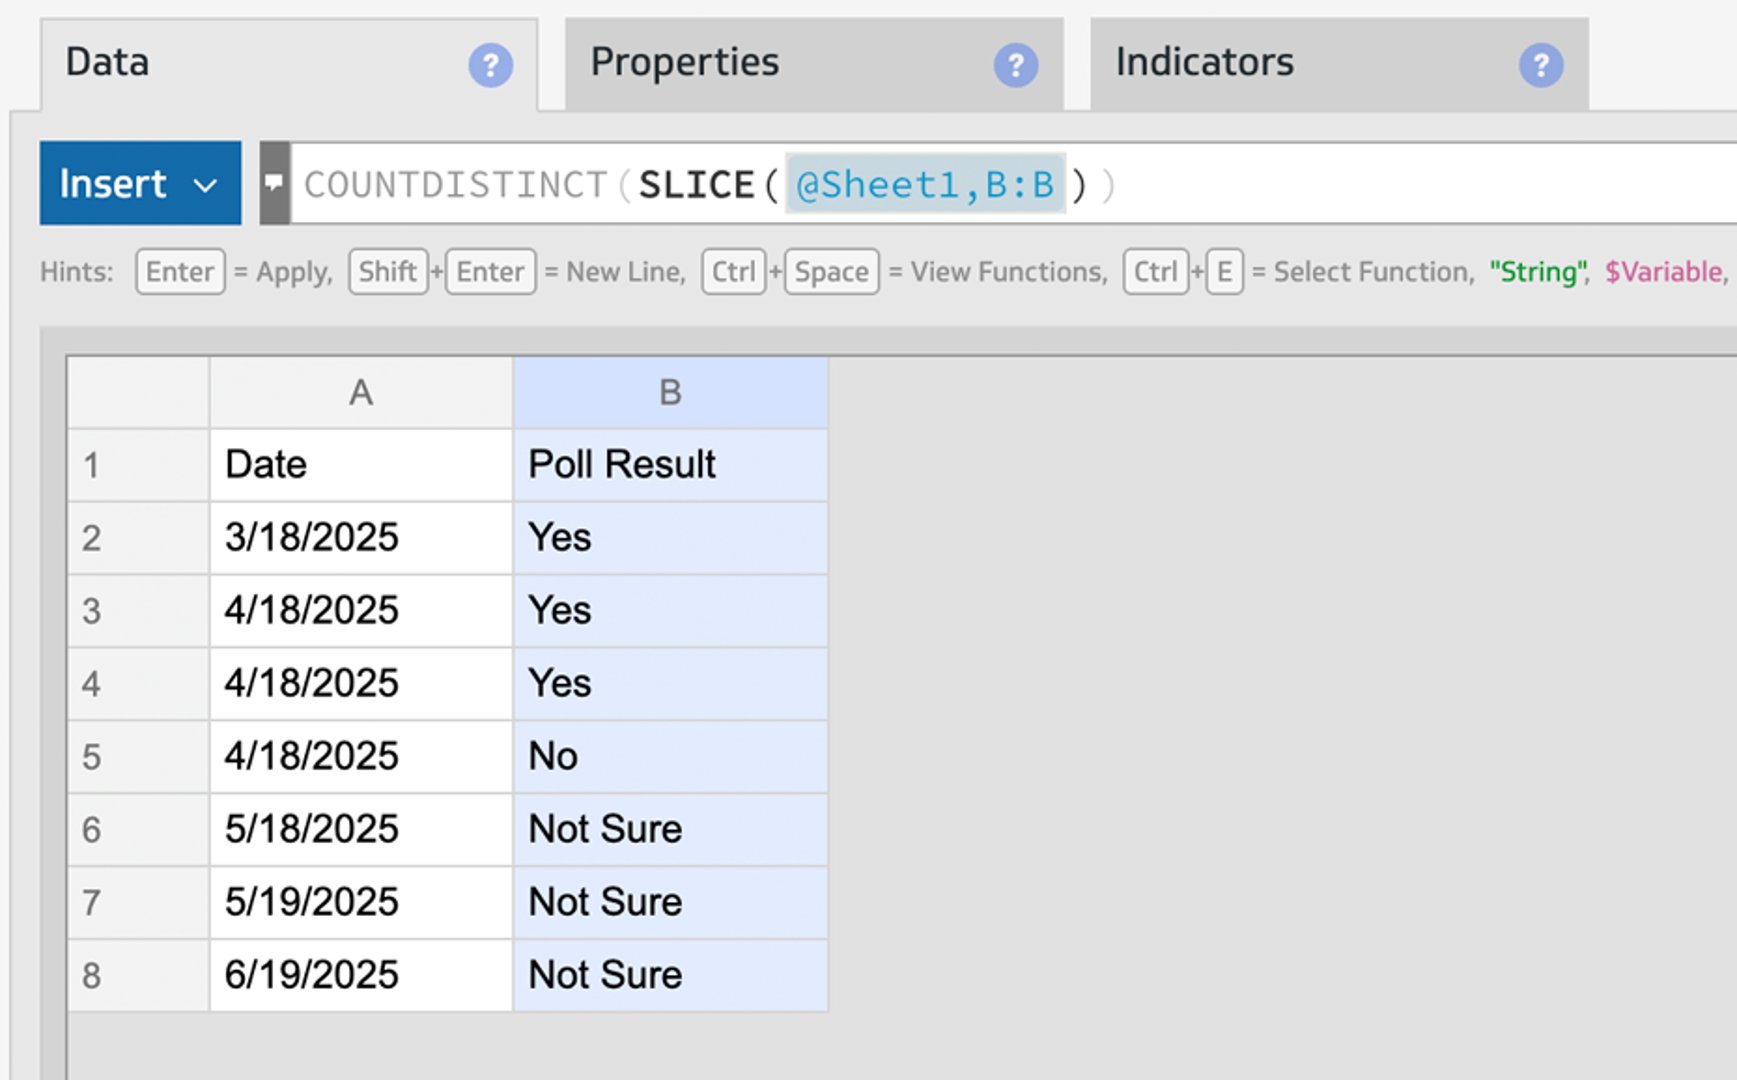
Task: Click the 6/19/2025 date cell
Action: click(360, 975)
